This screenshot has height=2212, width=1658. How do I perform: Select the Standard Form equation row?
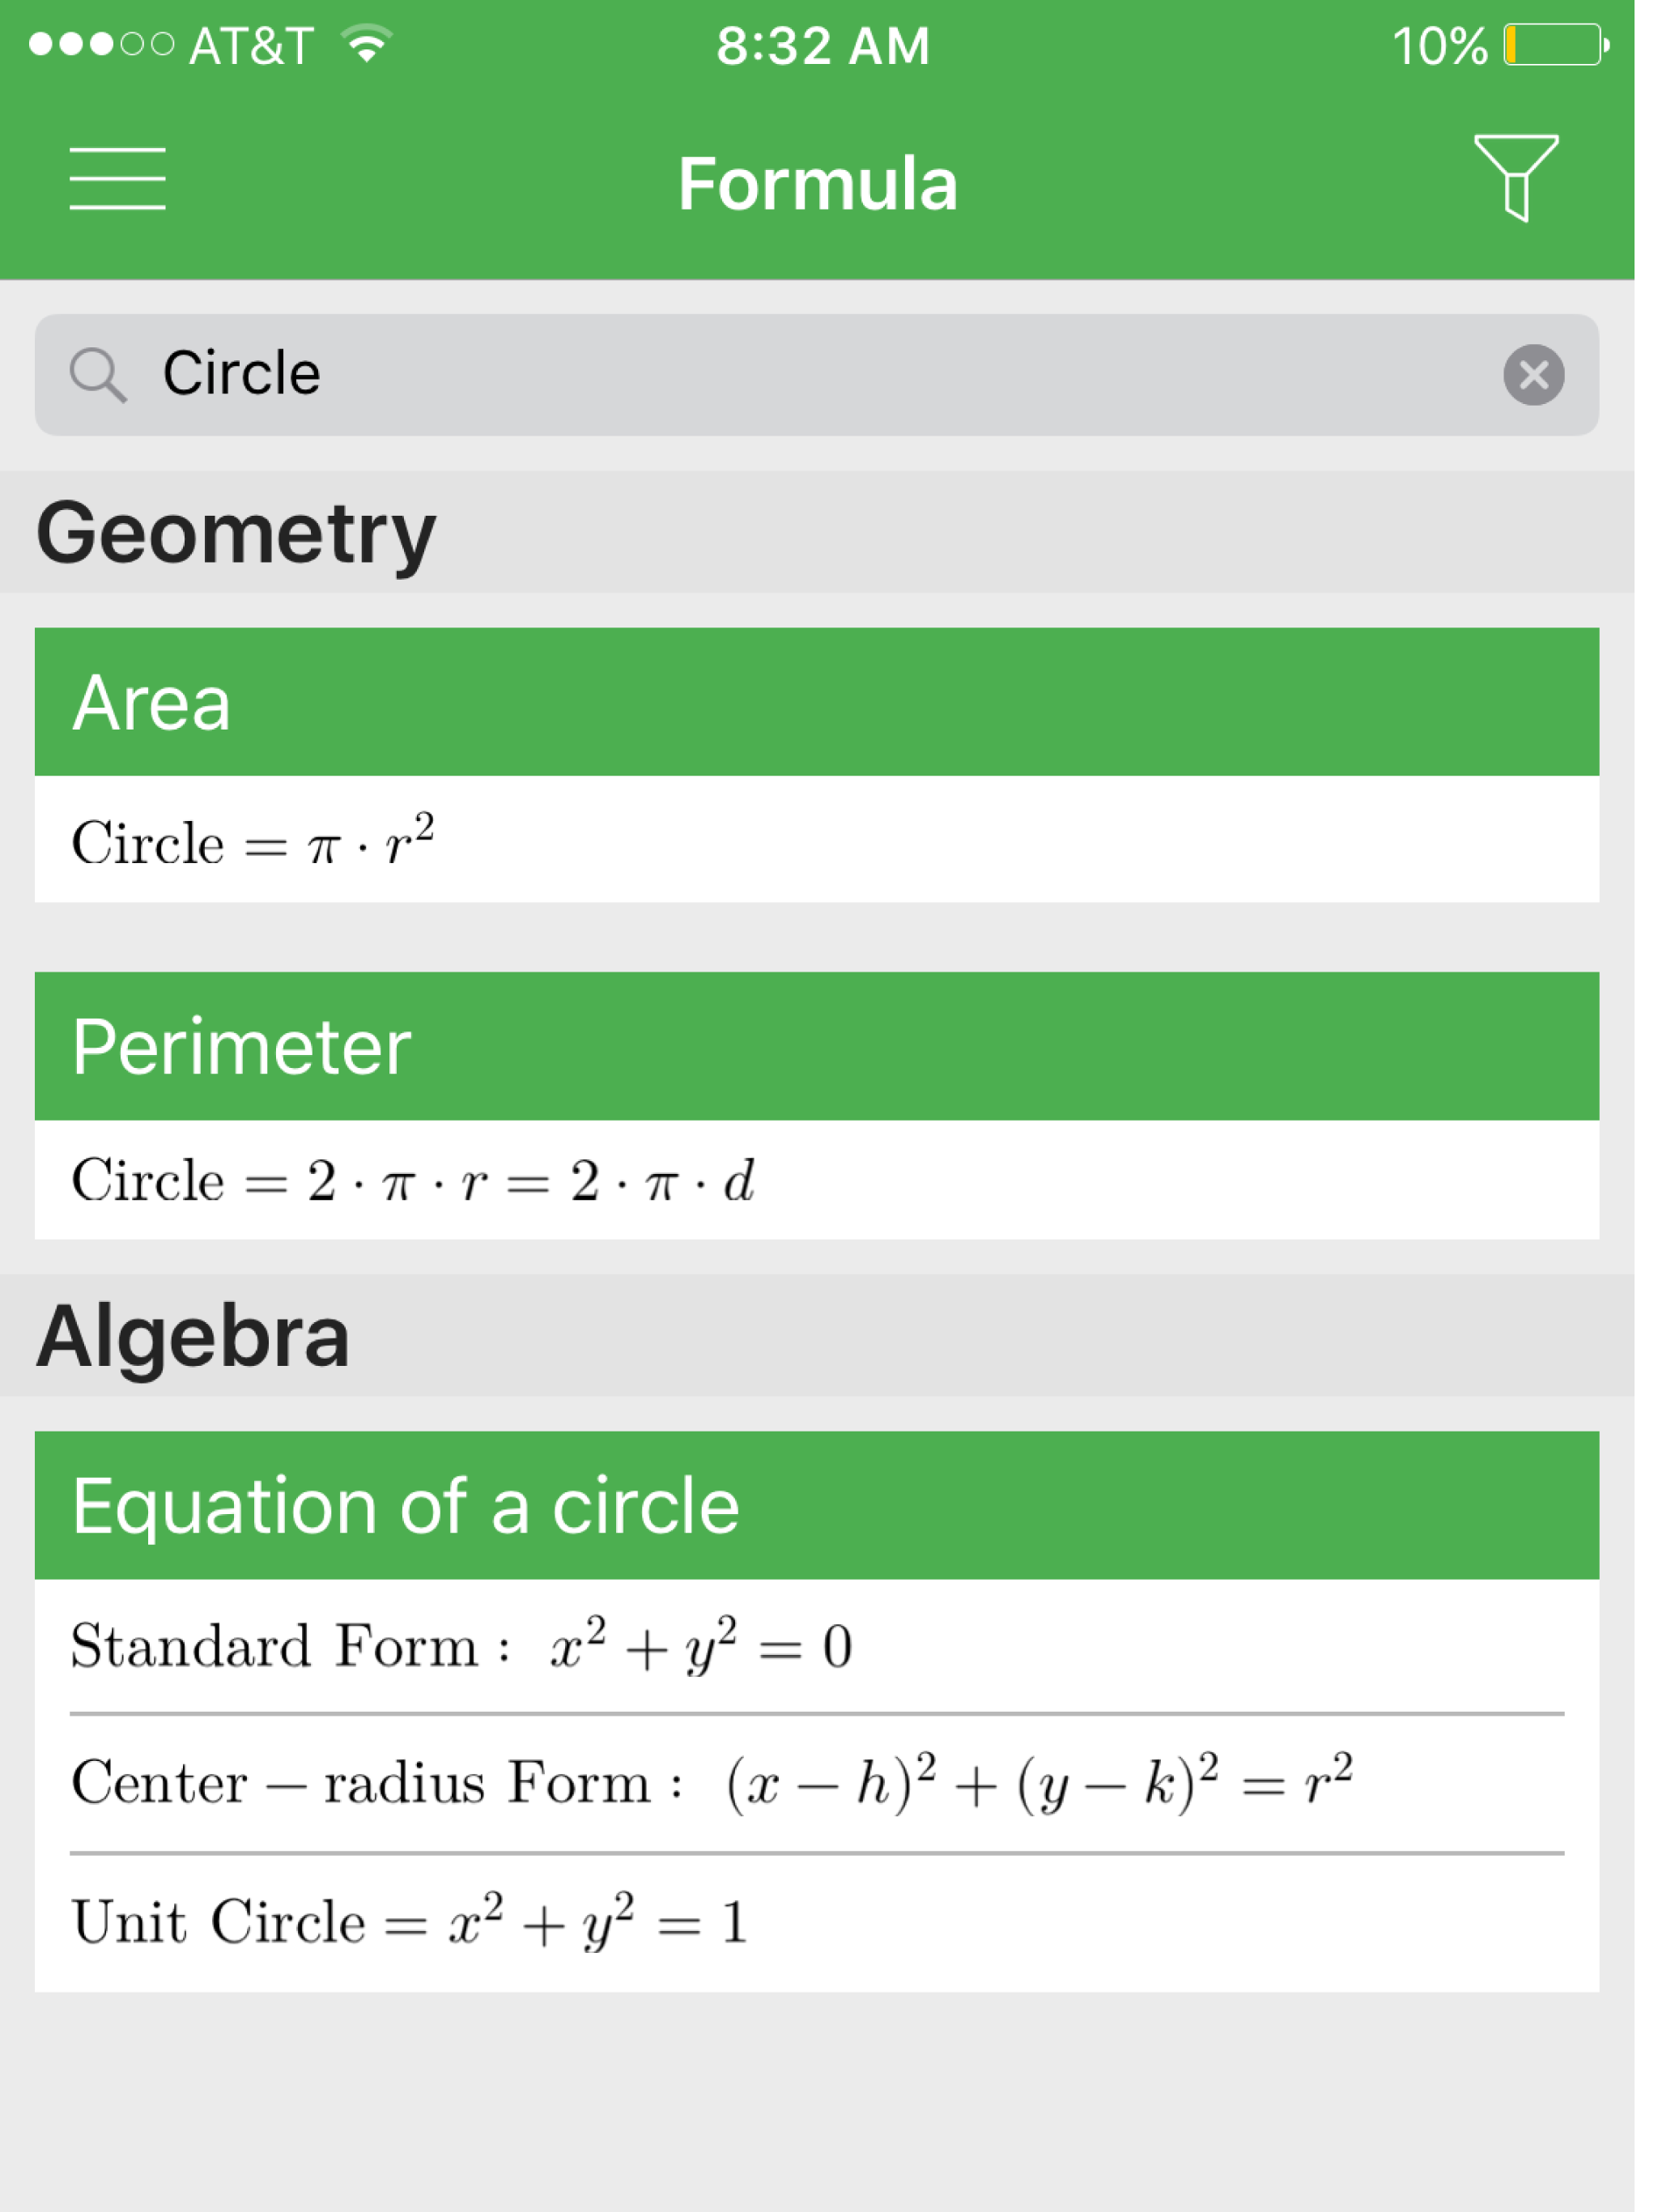(816, 1647)
